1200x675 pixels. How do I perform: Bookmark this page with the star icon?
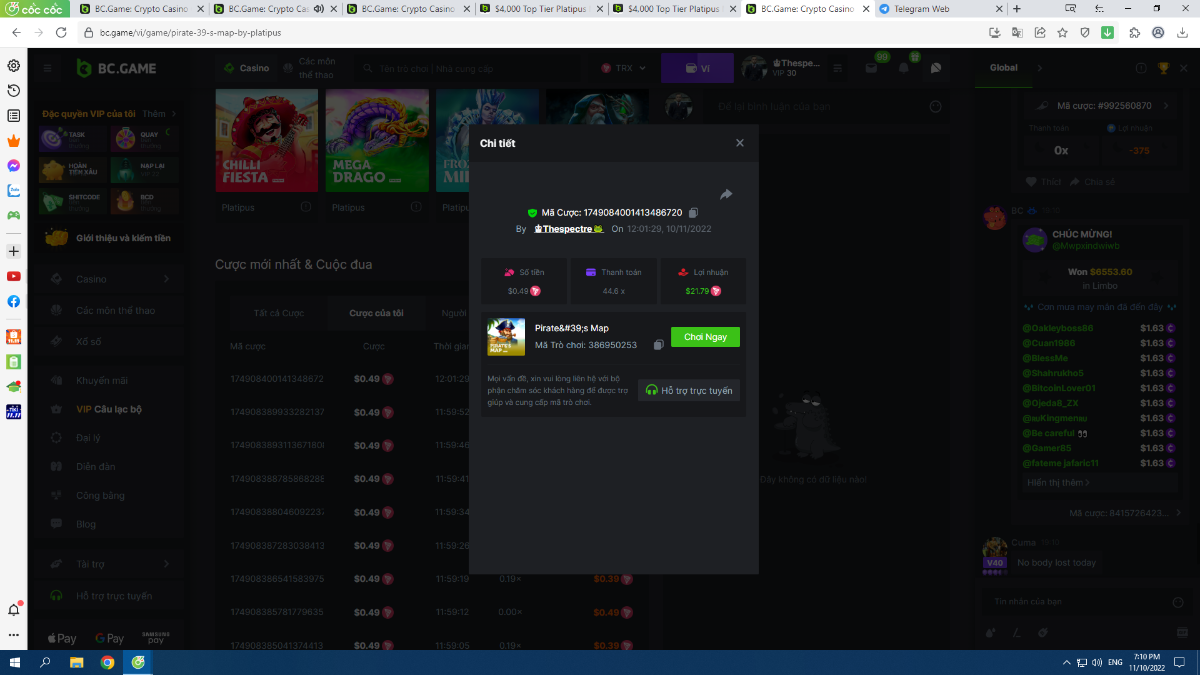[x=1062, y=32]
